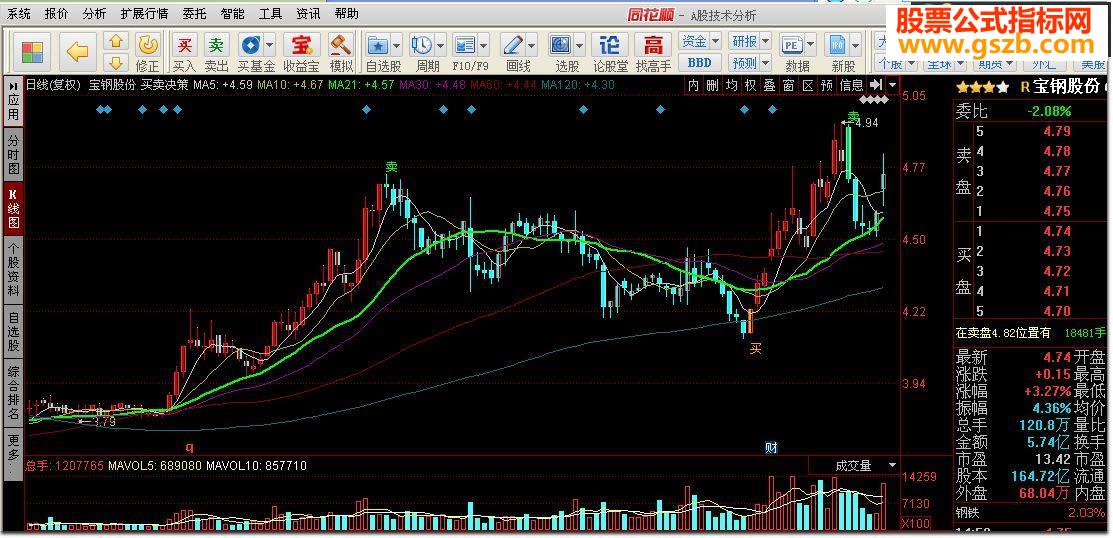
Task: Click the 预测 forecast button
Action: 745,62
